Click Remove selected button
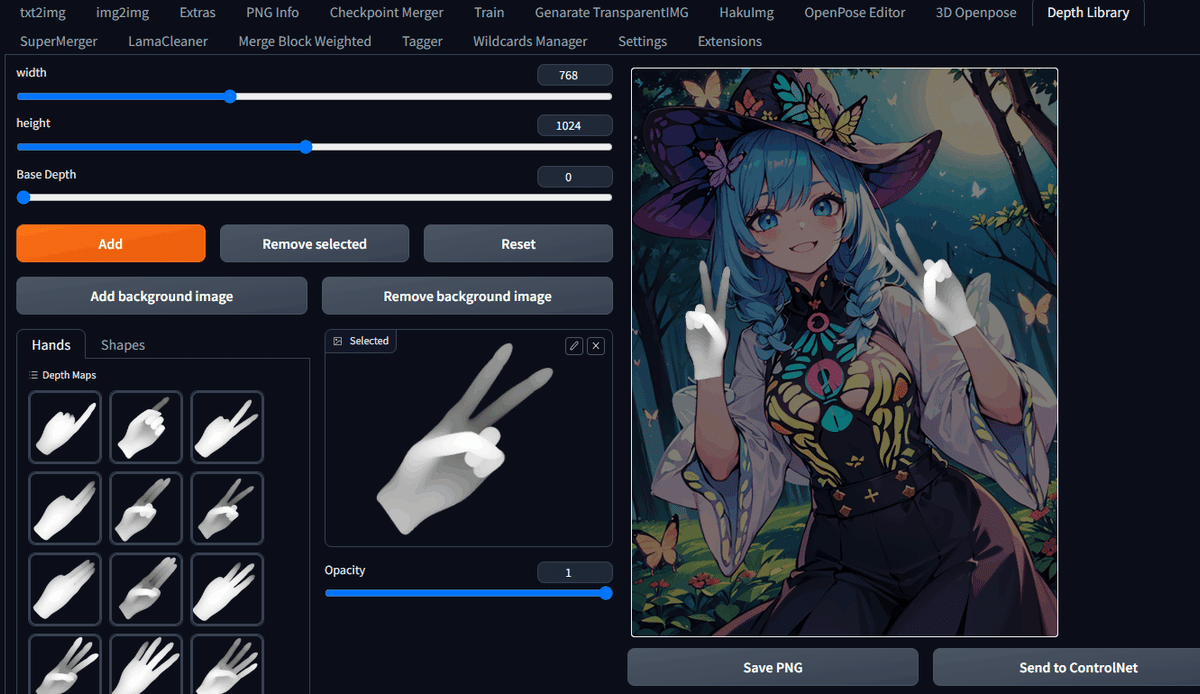This screenshot has height=694, width=1200. point(314,243)
